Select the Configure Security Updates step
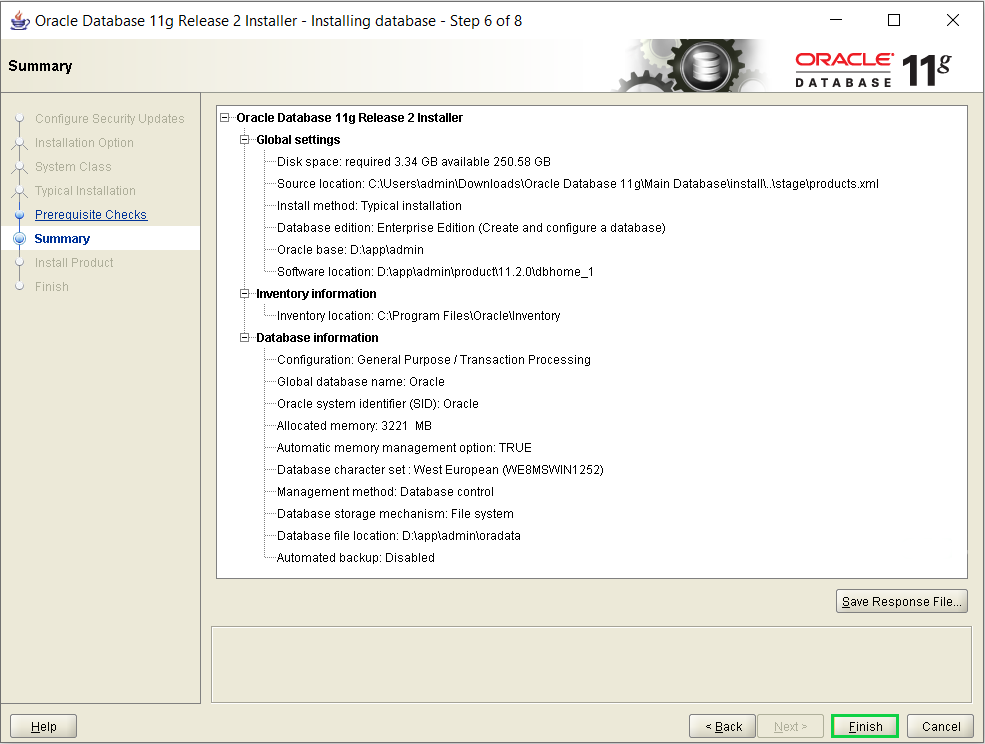Viewport: 985px width, 744px height. coord(109,119)
